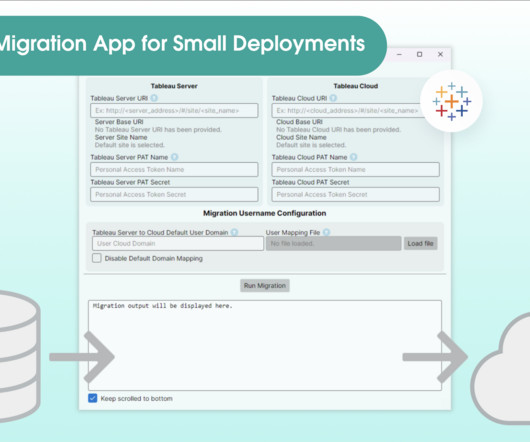
Task: Click the Tableau Server PAT Secret label
Action: click(x=130, y=182)
